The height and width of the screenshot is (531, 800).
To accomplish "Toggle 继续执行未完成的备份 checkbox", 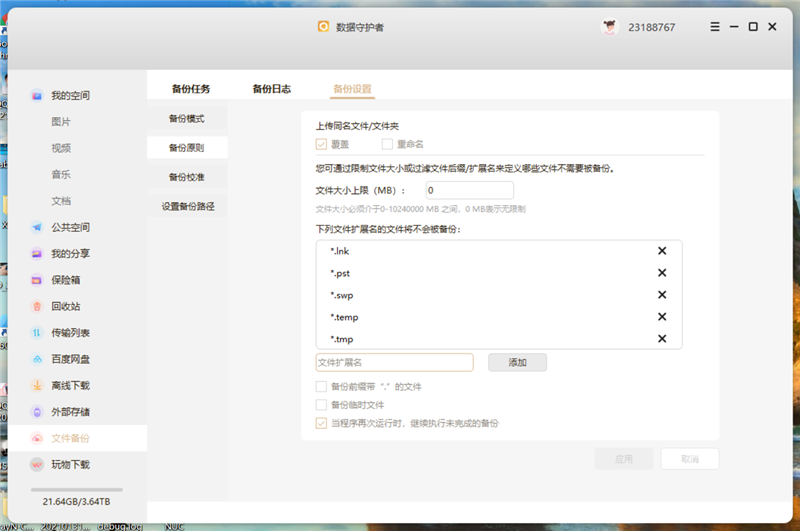I will [x=321, y=423].
